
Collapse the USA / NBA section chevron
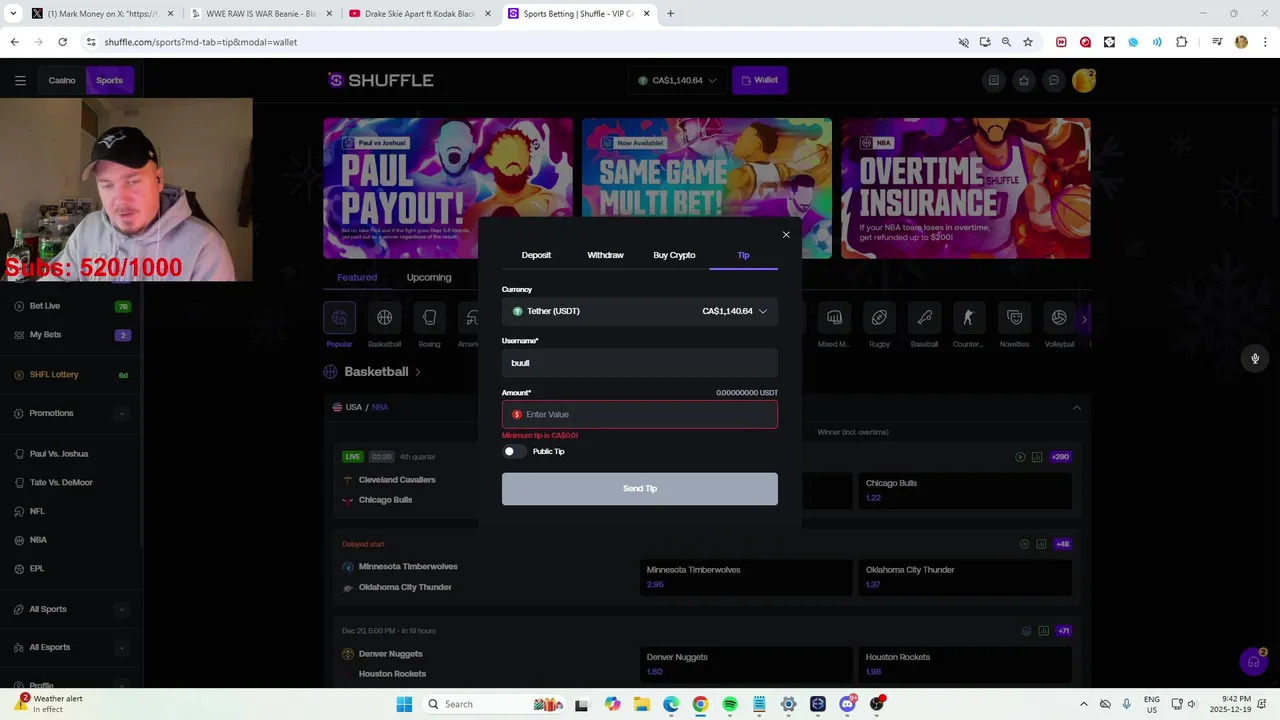[x=1076, y=408]
